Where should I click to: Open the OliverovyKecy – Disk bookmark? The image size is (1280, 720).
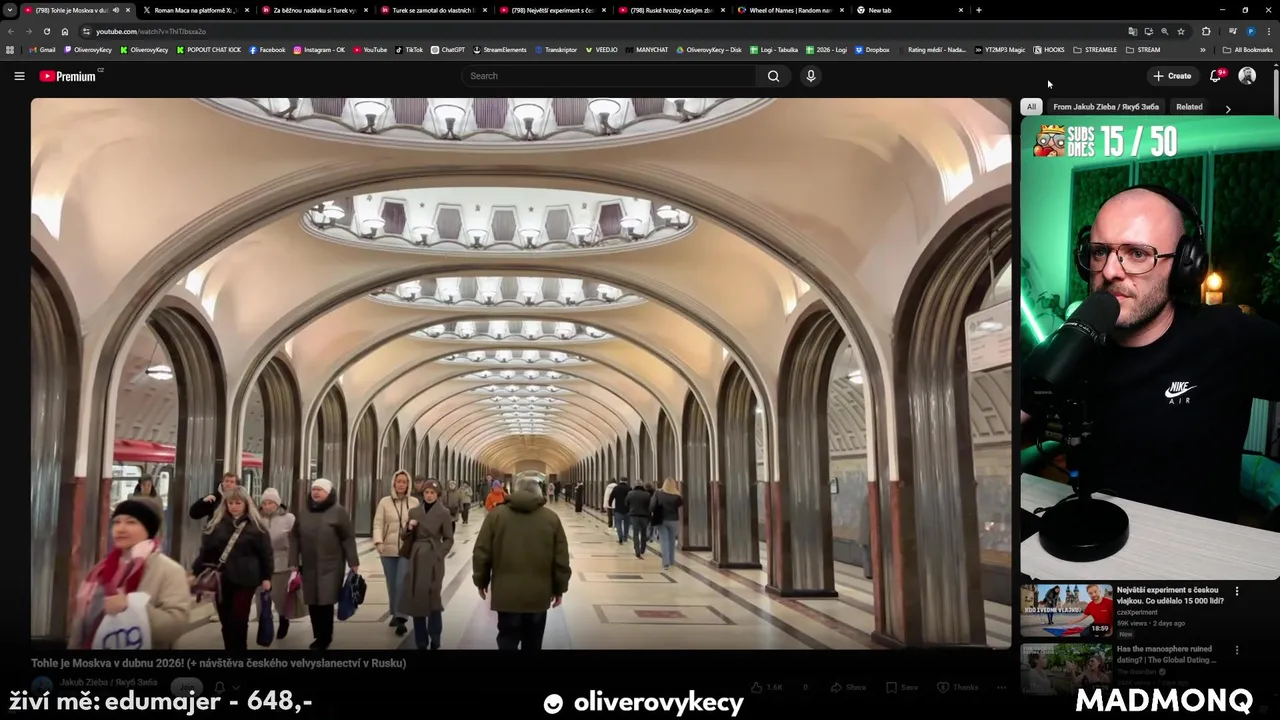pyautogui.click(x=709, y=50)
